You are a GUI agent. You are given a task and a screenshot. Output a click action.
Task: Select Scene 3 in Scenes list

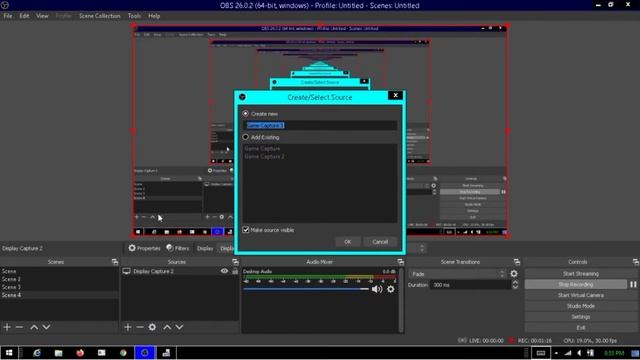pos(59,287)
